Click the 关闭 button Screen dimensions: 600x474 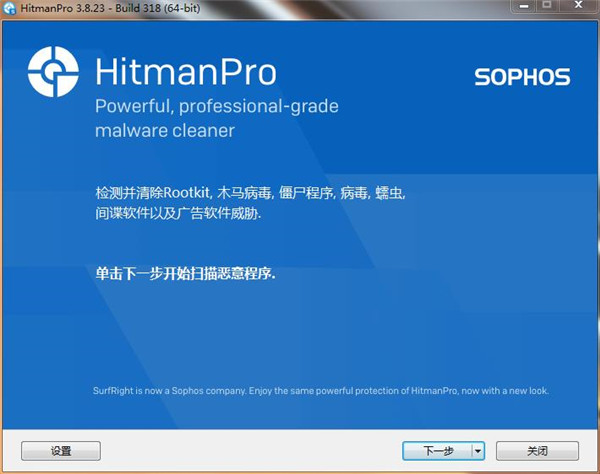point(537,451)
